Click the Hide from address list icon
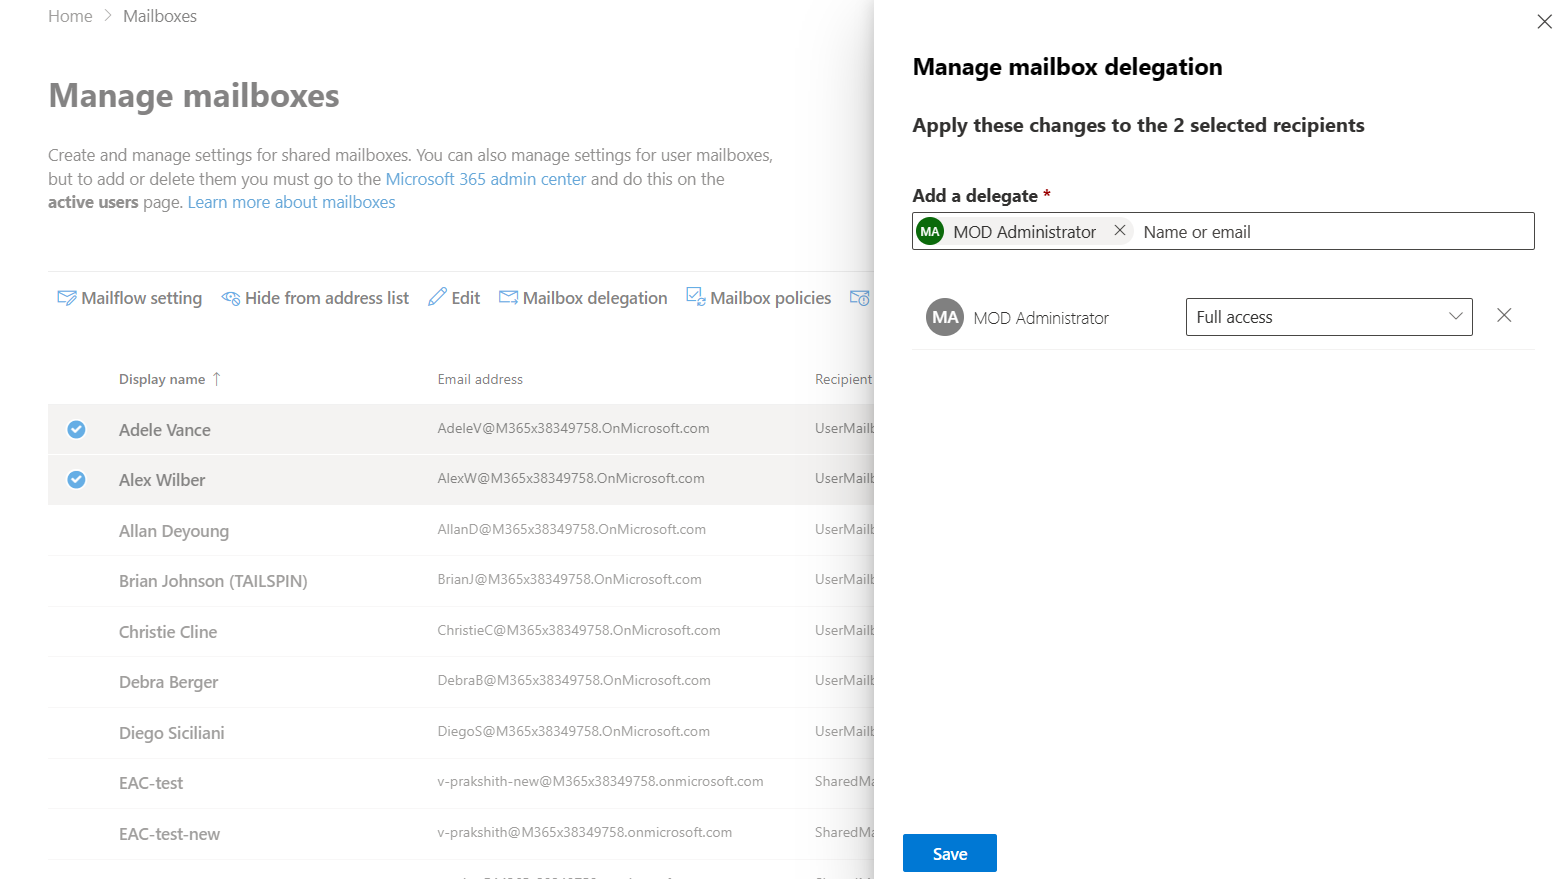 click(231, 298)
